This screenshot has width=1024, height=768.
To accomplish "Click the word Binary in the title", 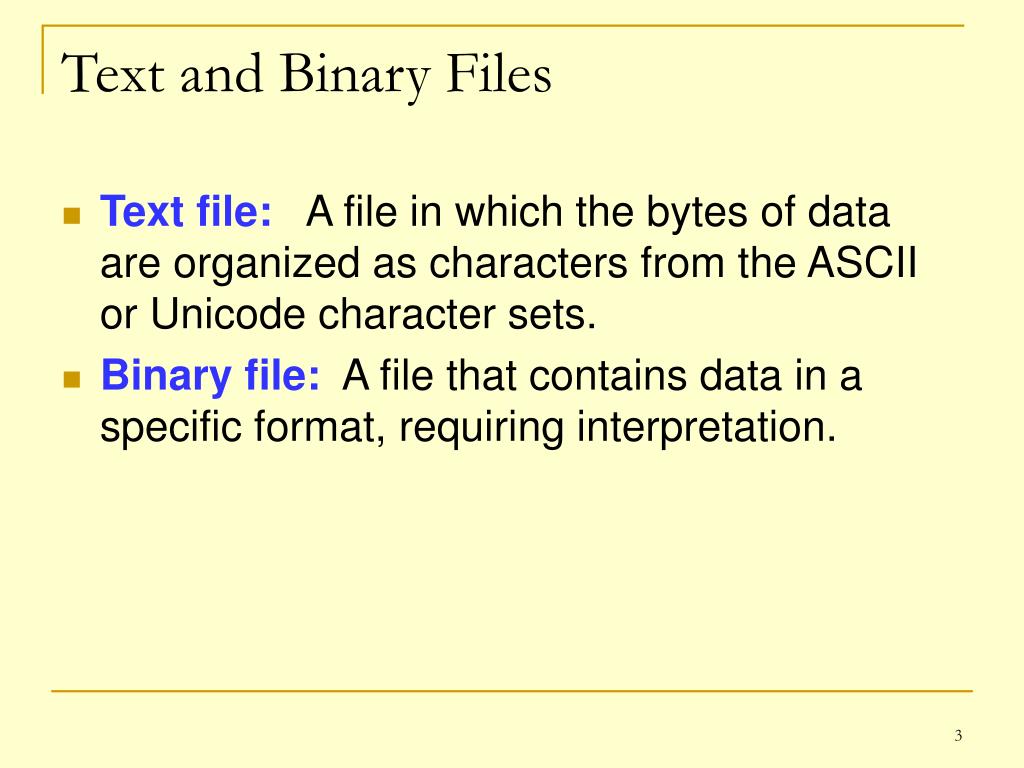I will pyautogui.click(x=355, y=76).
